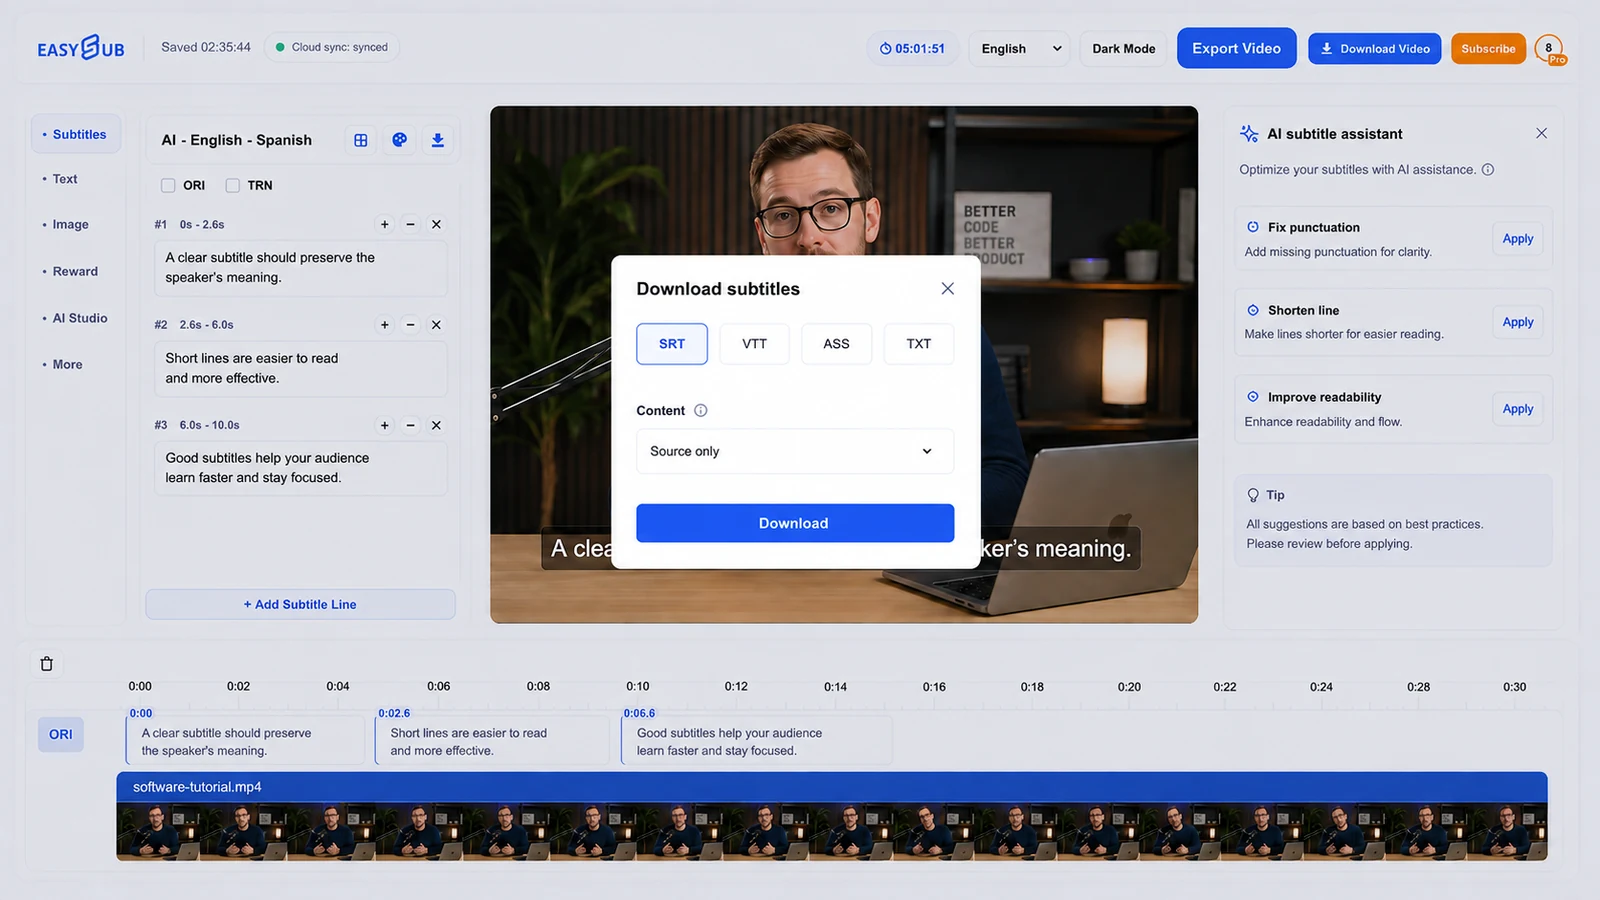This screenshot has height=900, width=1600.
Task: Click the minus icon on subtitle #1
Action: click(x=410, y=224)
